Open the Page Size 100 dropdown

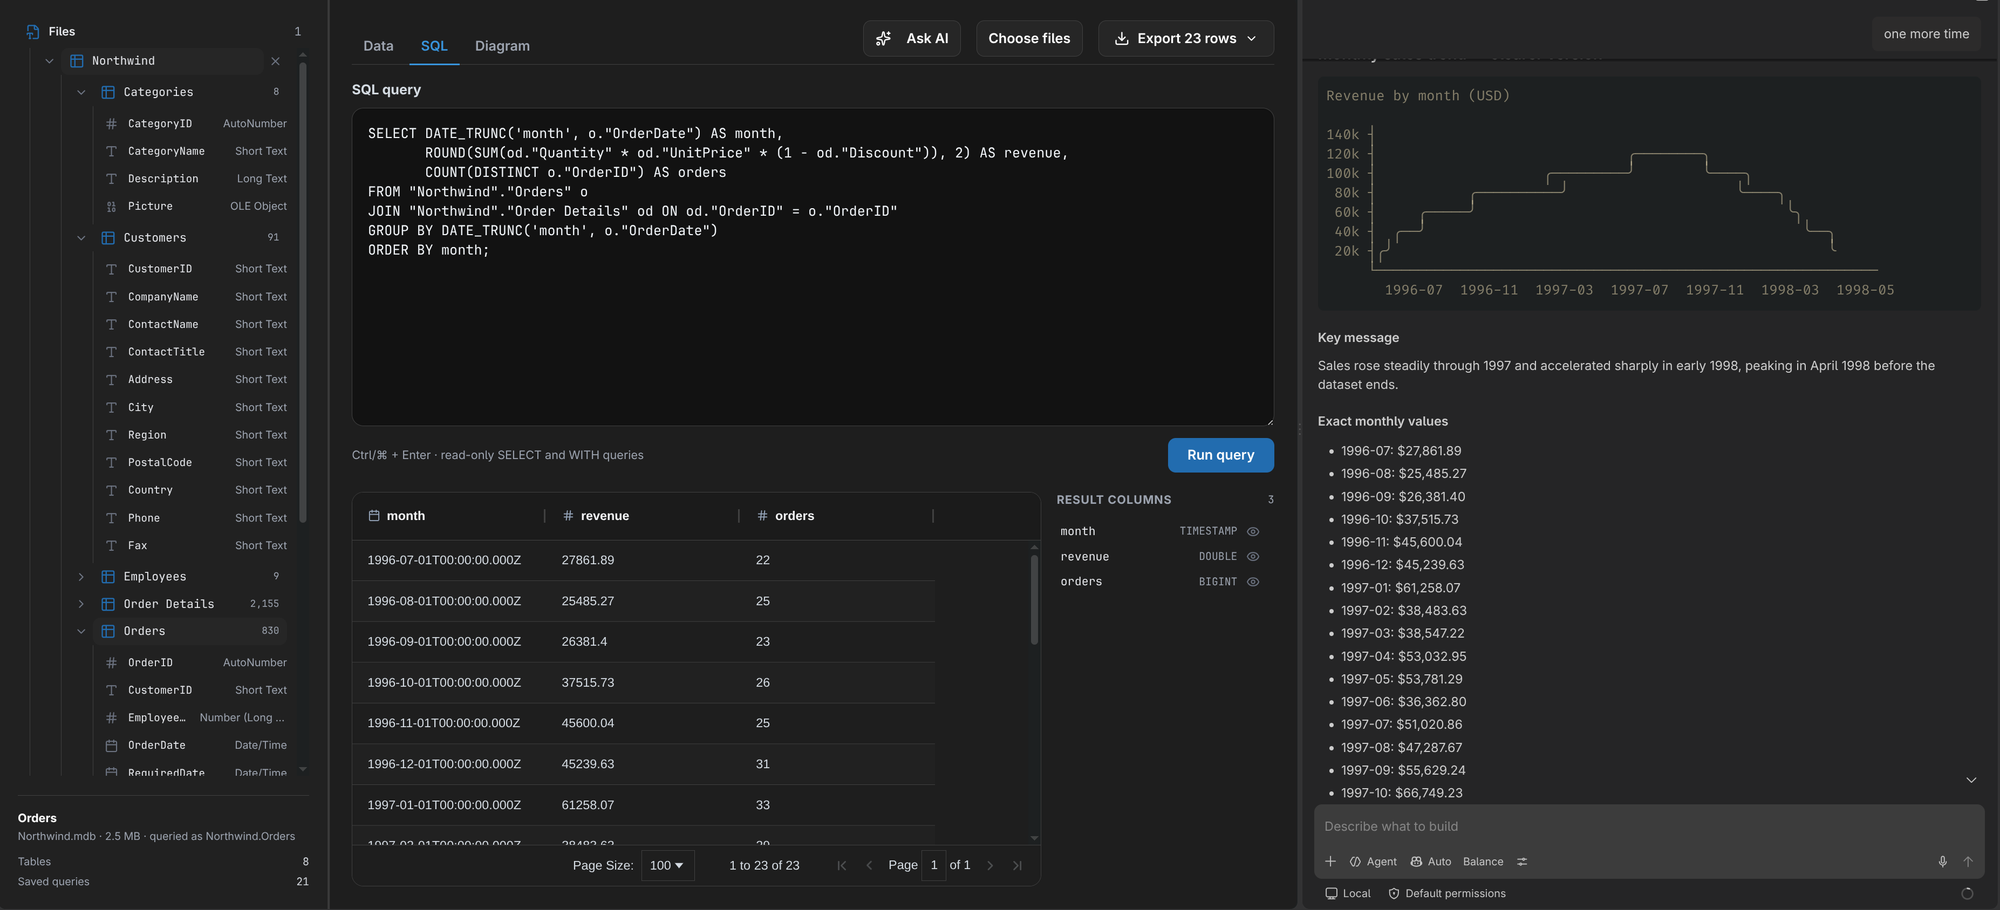click(x=666, y=866)
